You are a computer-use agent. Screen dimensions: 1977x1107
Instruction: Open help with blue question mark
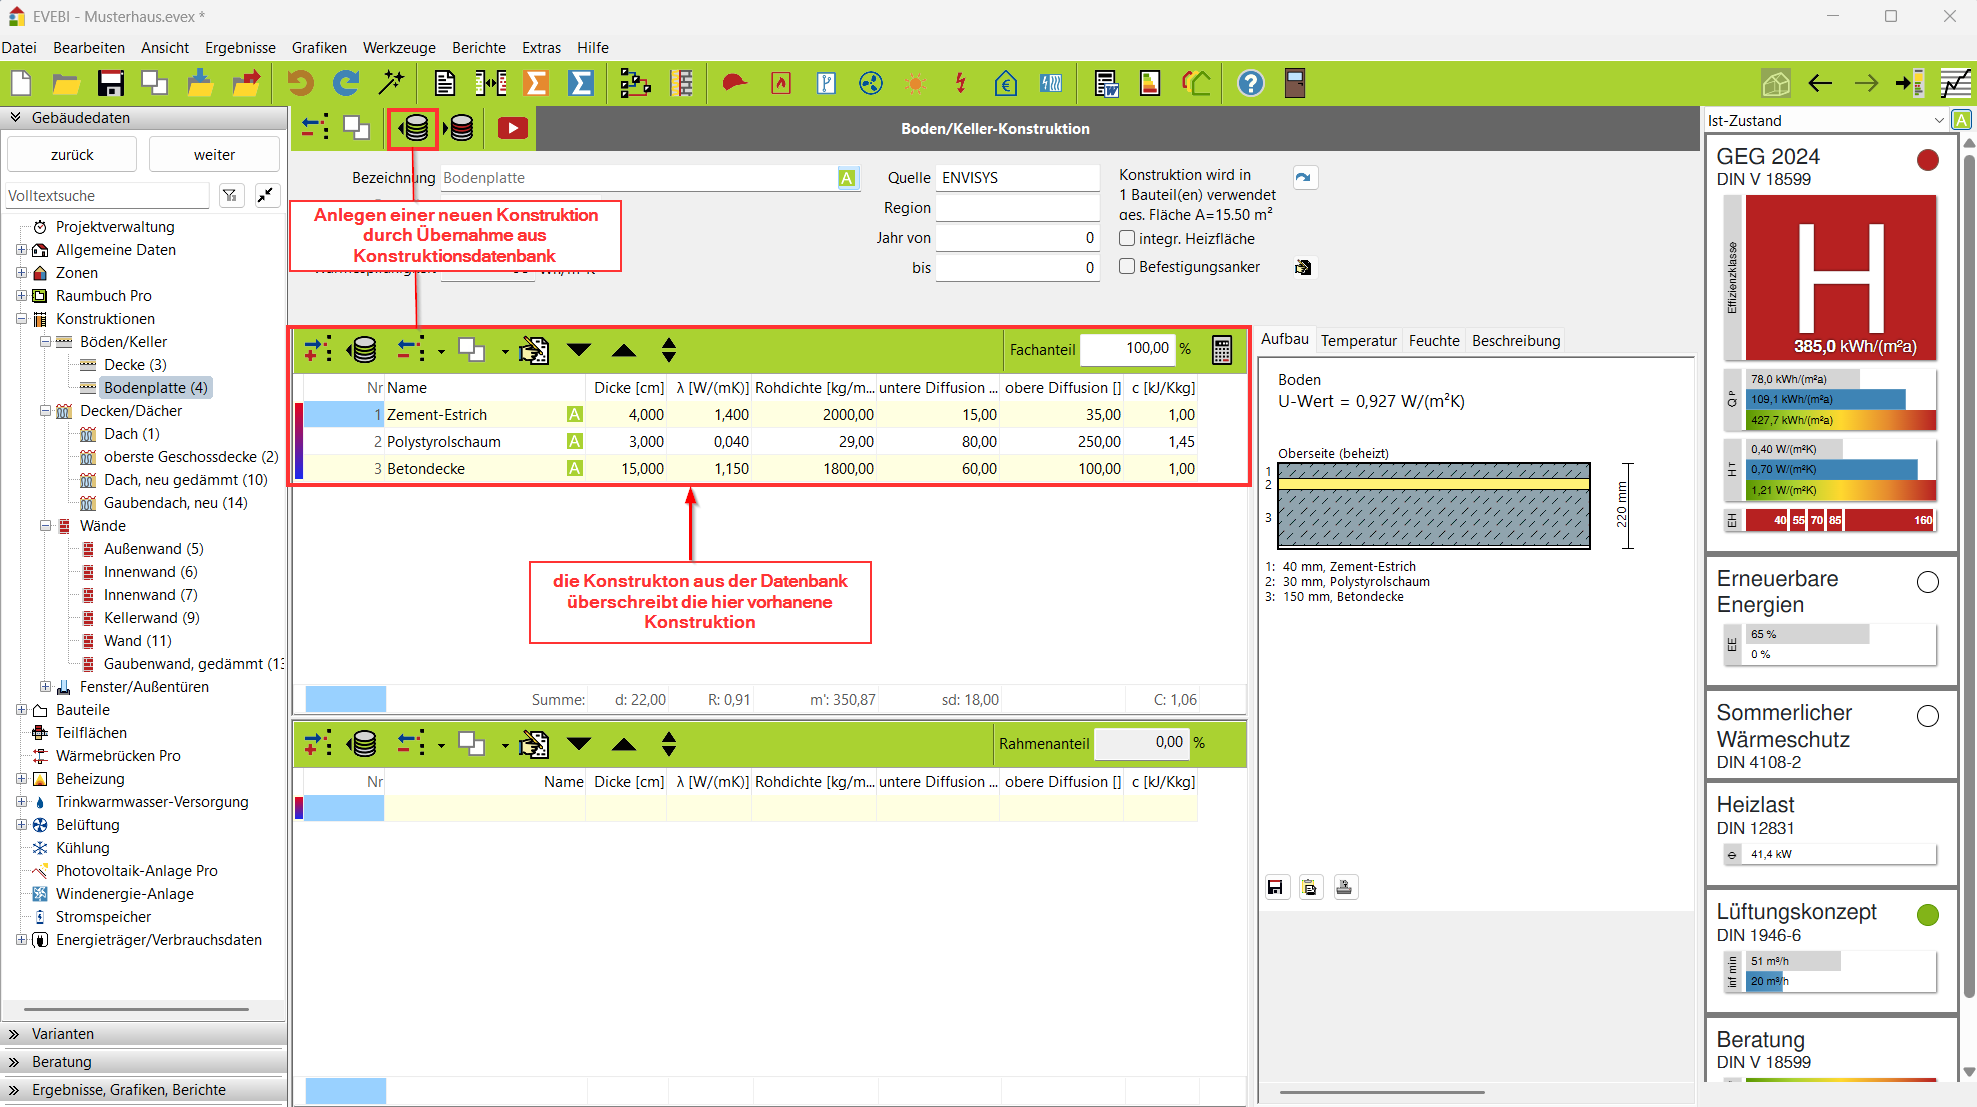1251,84
